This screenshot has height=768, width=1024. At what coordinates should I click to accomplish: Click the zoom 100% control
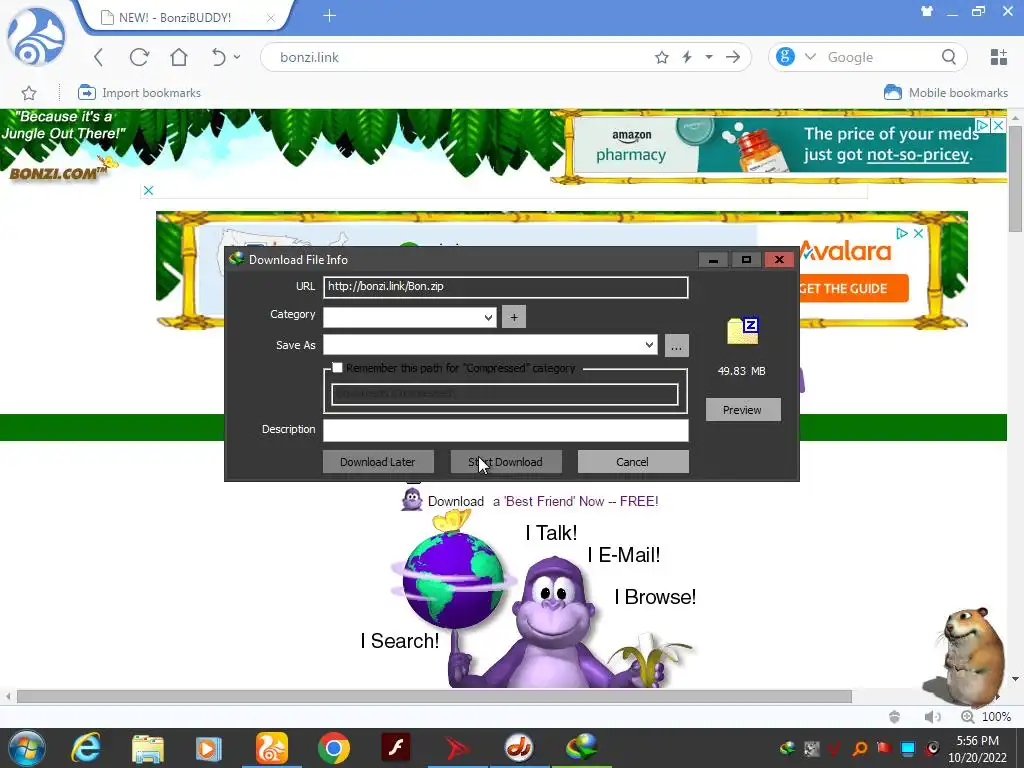pyautogui.click(x=986, y=717)
